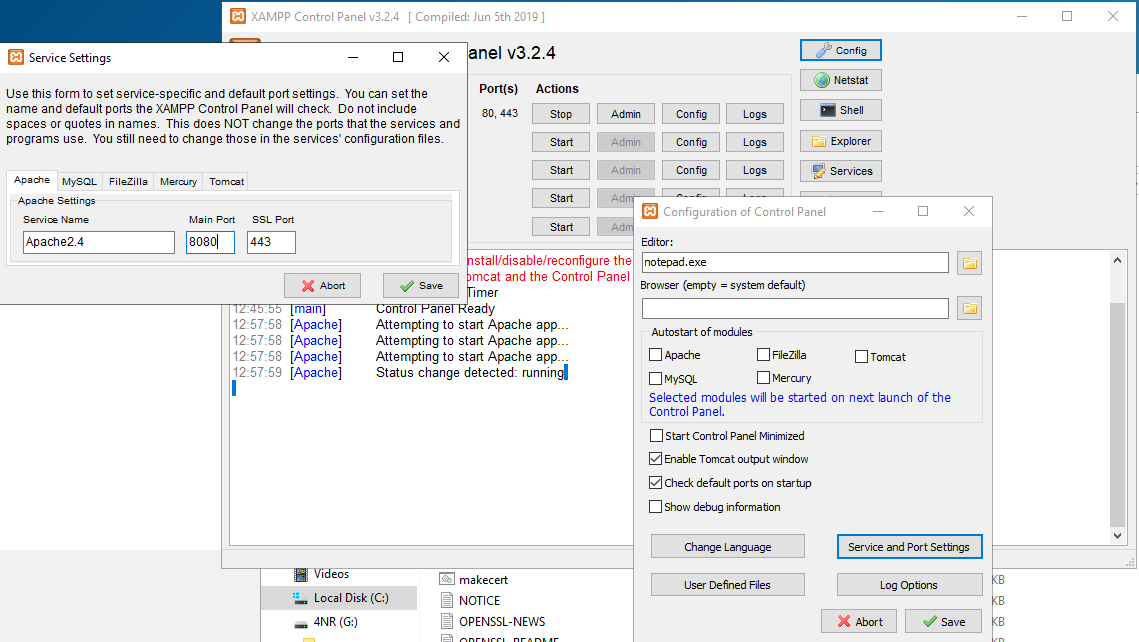1139x642 pixels.
Task: Launch Shell terminal icon button
Action: [840, 110]
